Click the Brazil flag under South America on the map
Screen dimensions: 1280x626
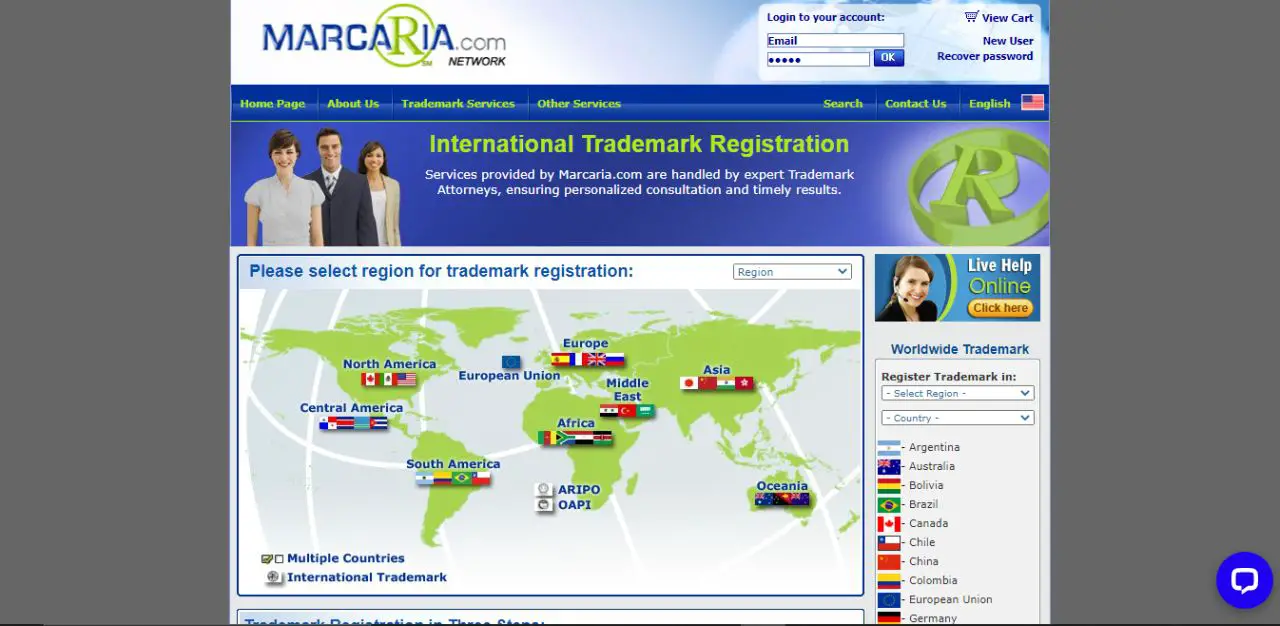point(462,478)
